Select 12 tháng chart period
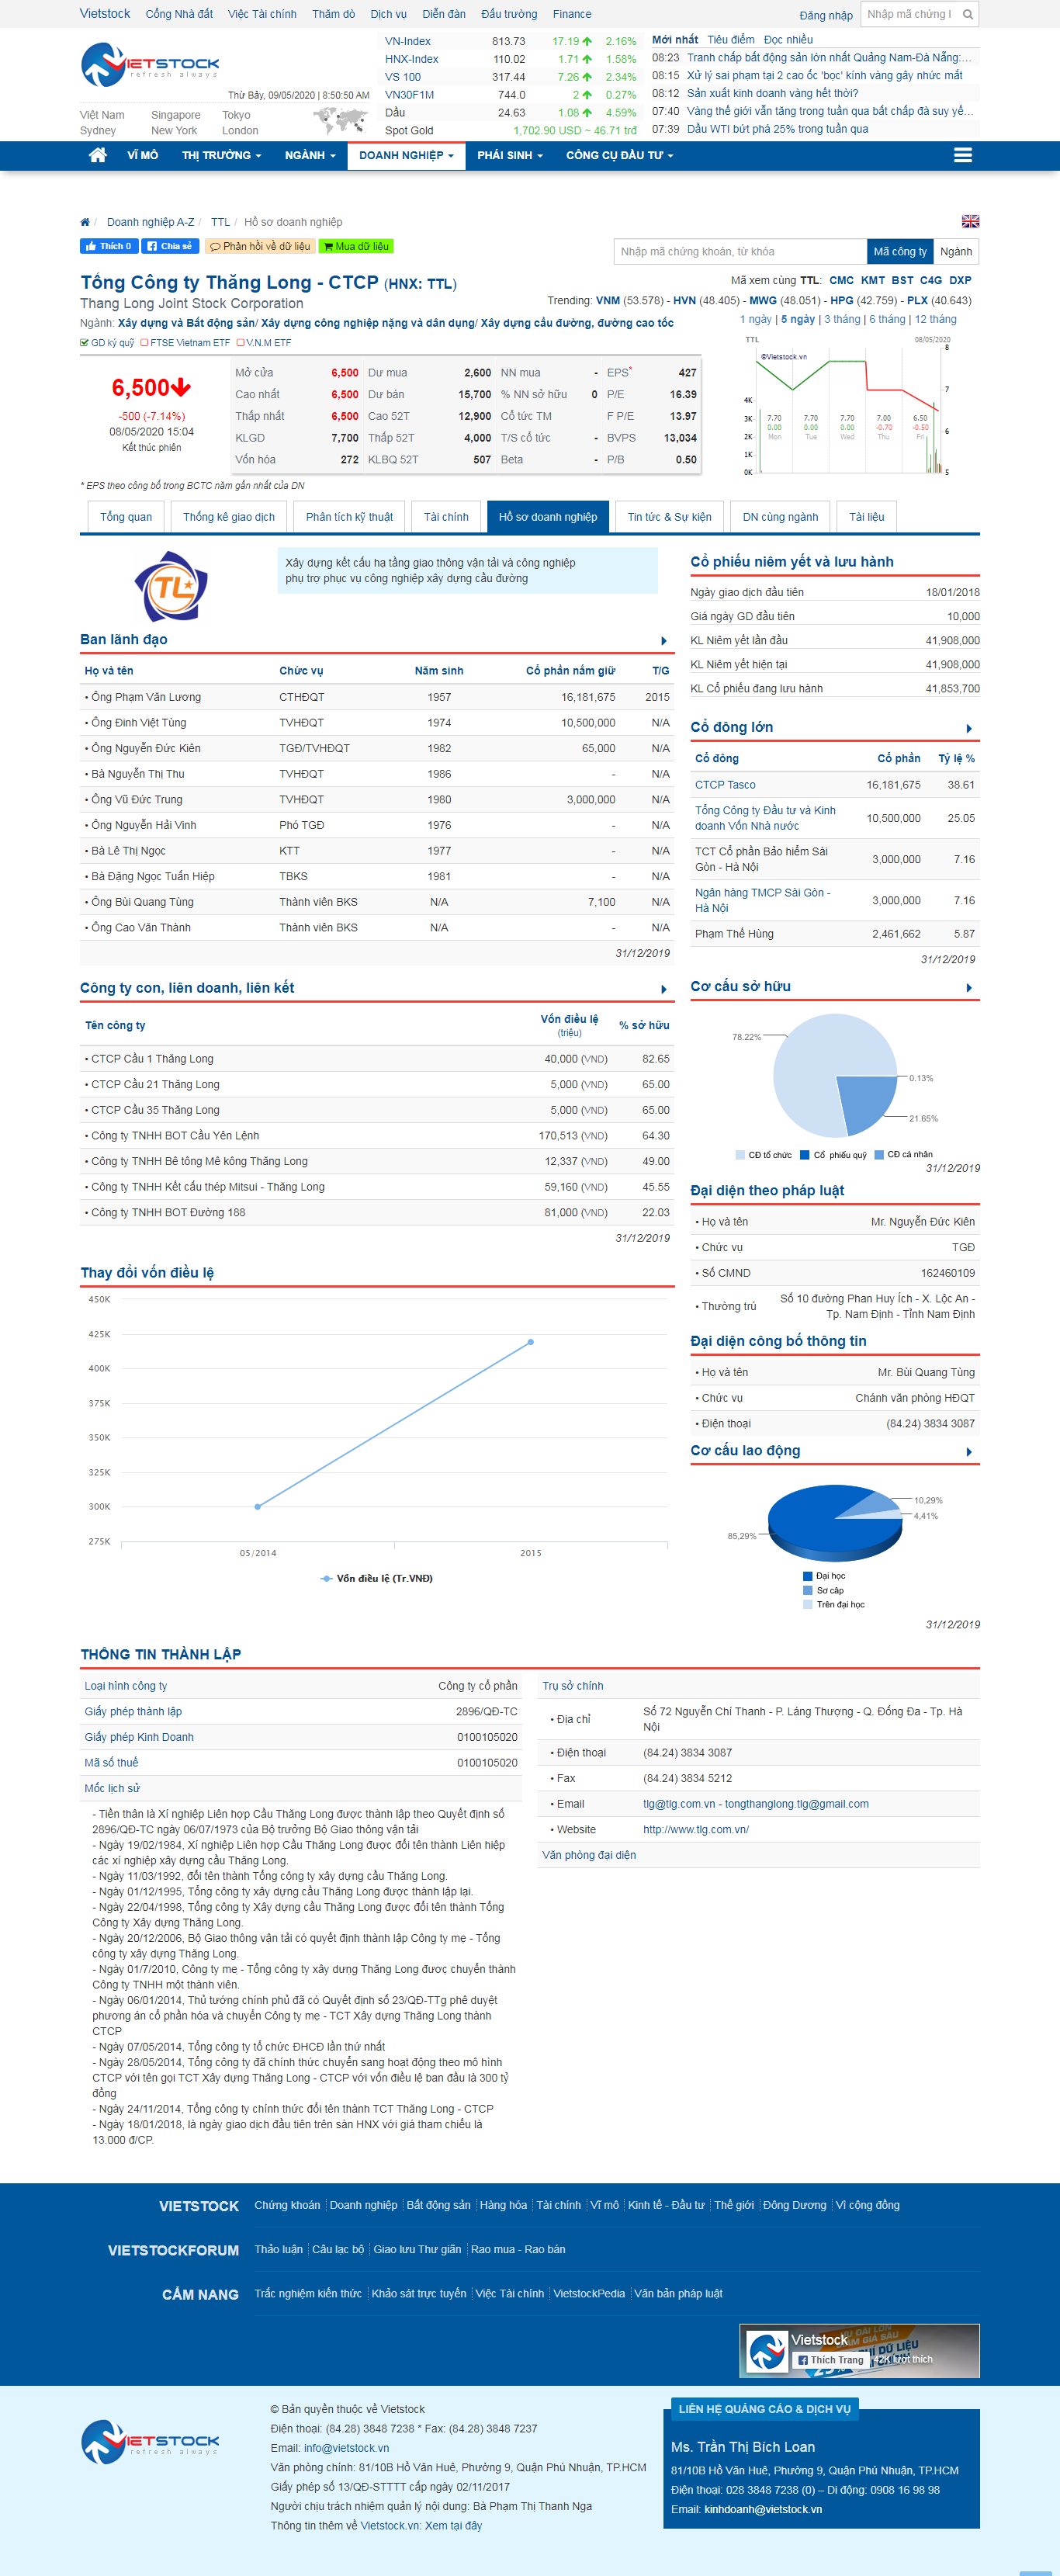This screenshot has width=1060, height=2576. point(935,319)
